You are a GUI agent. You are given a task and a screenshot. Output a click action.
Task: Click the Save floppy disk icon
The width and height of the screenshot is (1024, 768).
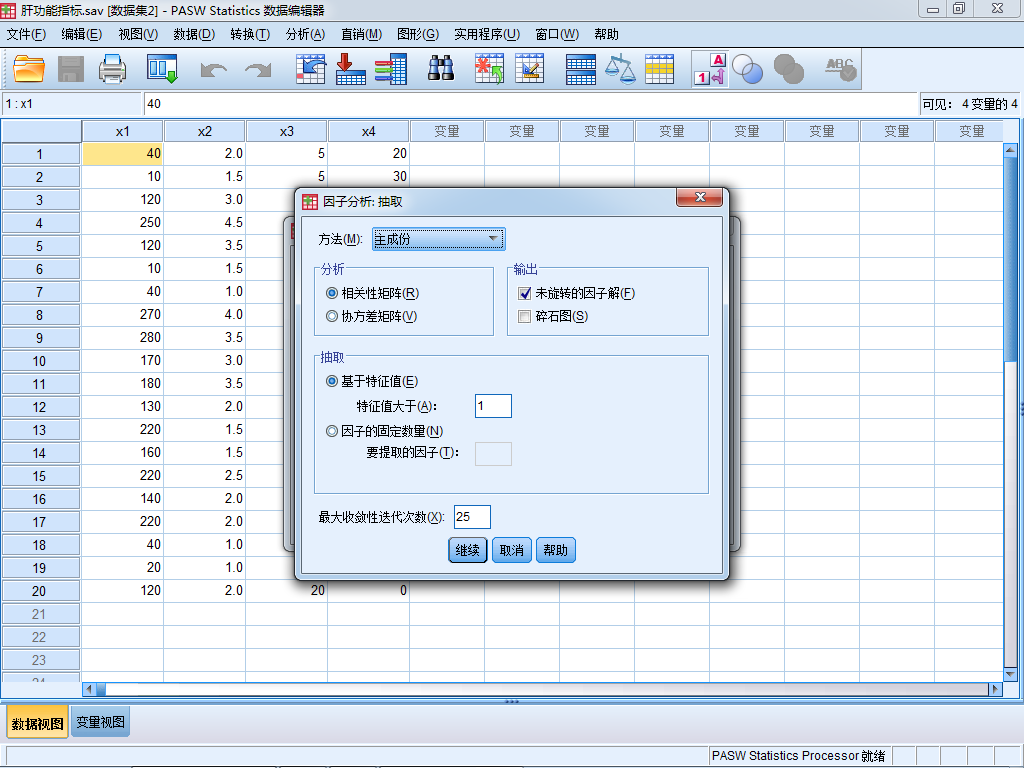[71, 69]
